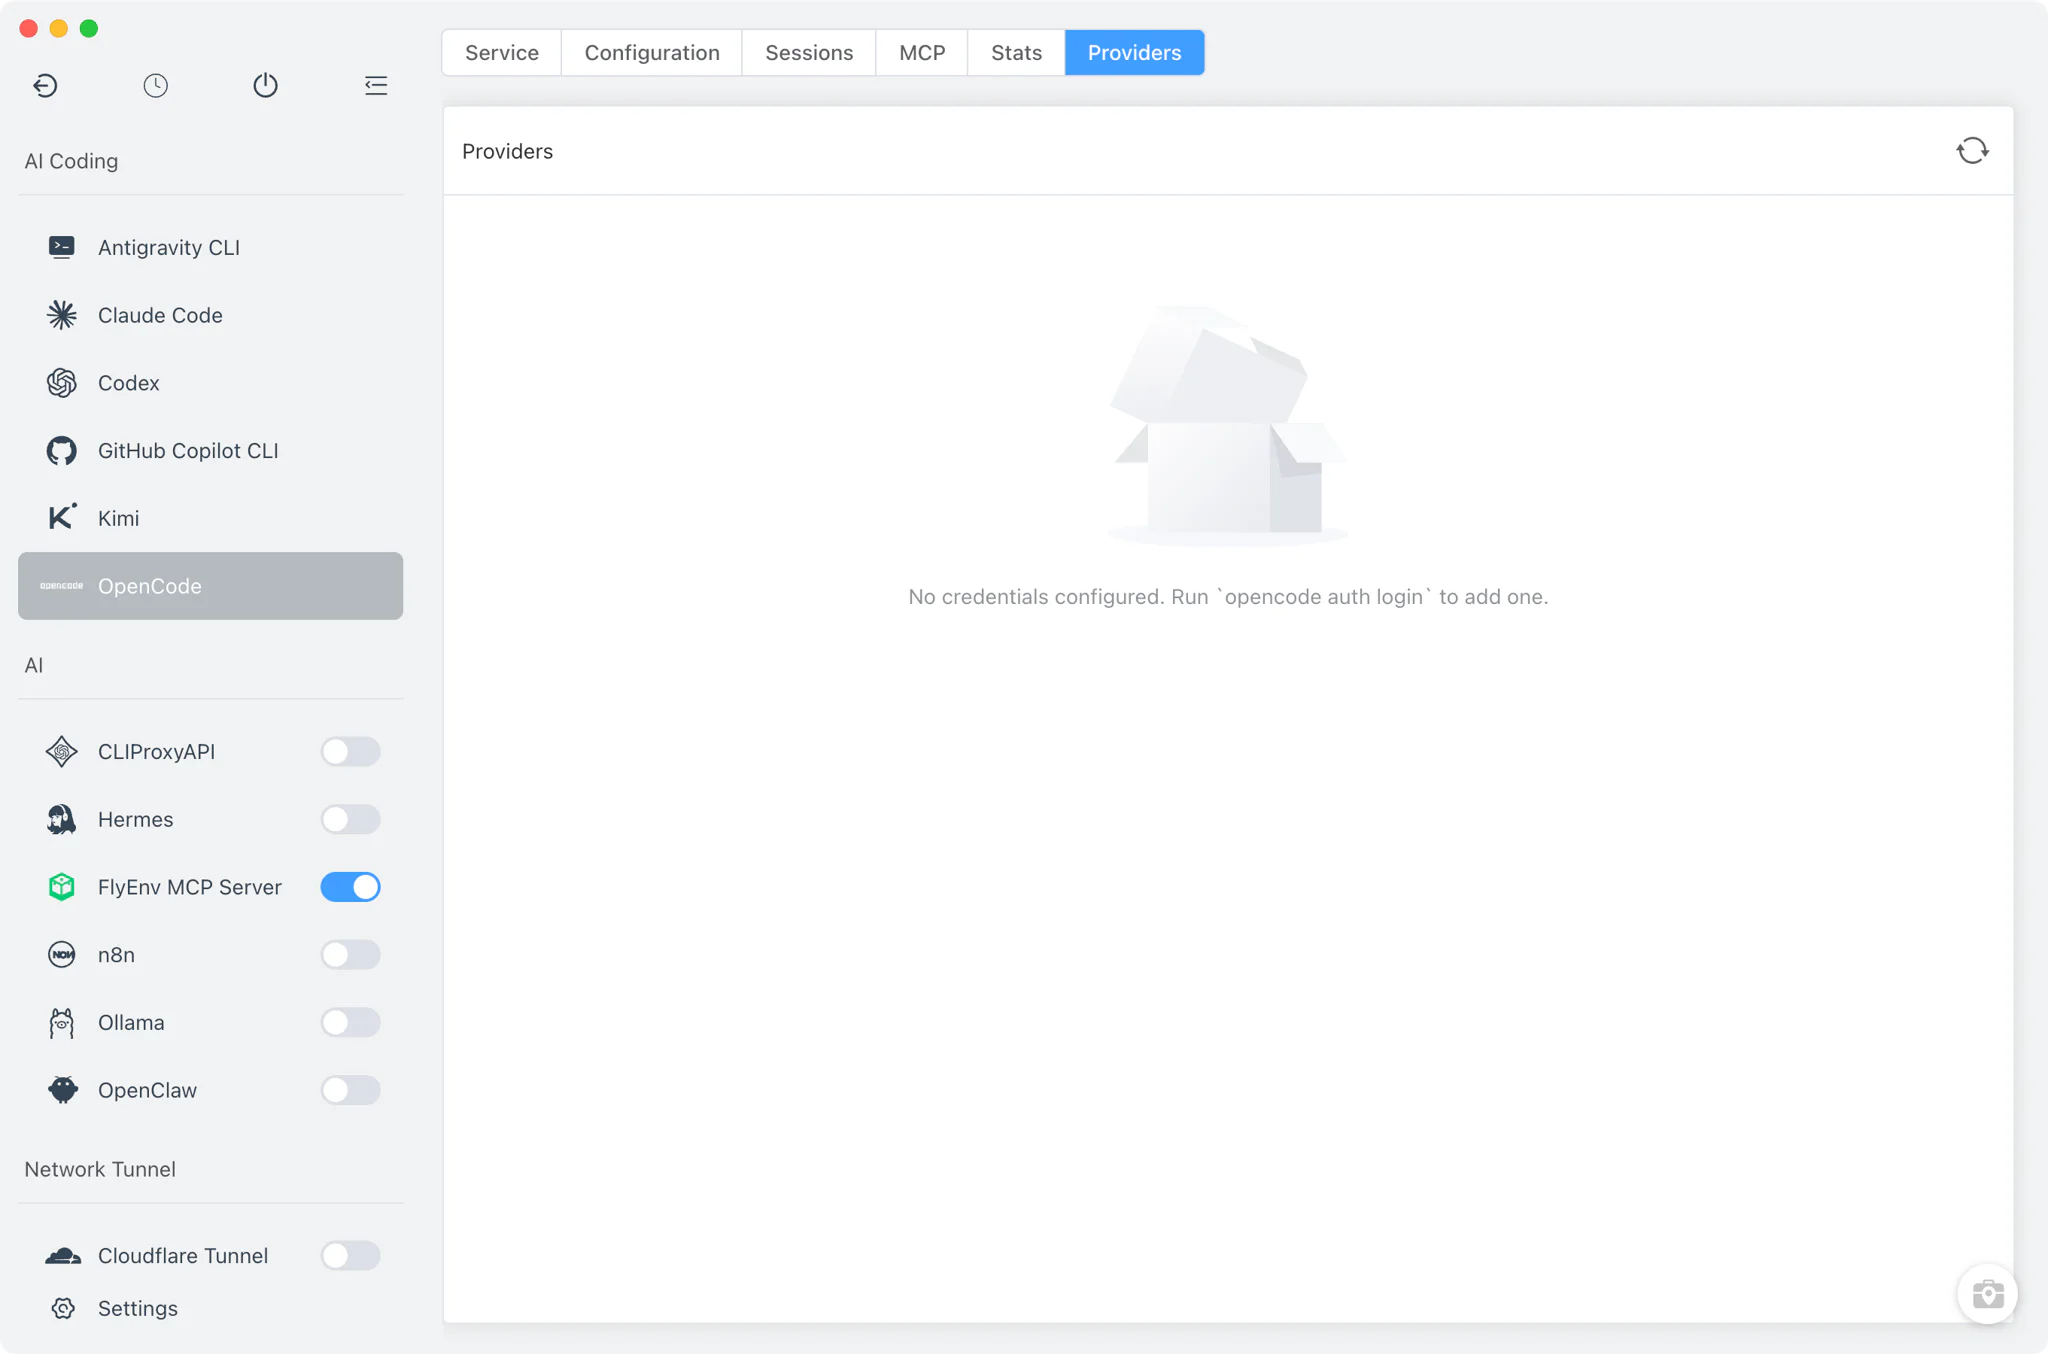Click the "No credentials configured" message
2048x1354 pixels.
(x=1228, y=597)
